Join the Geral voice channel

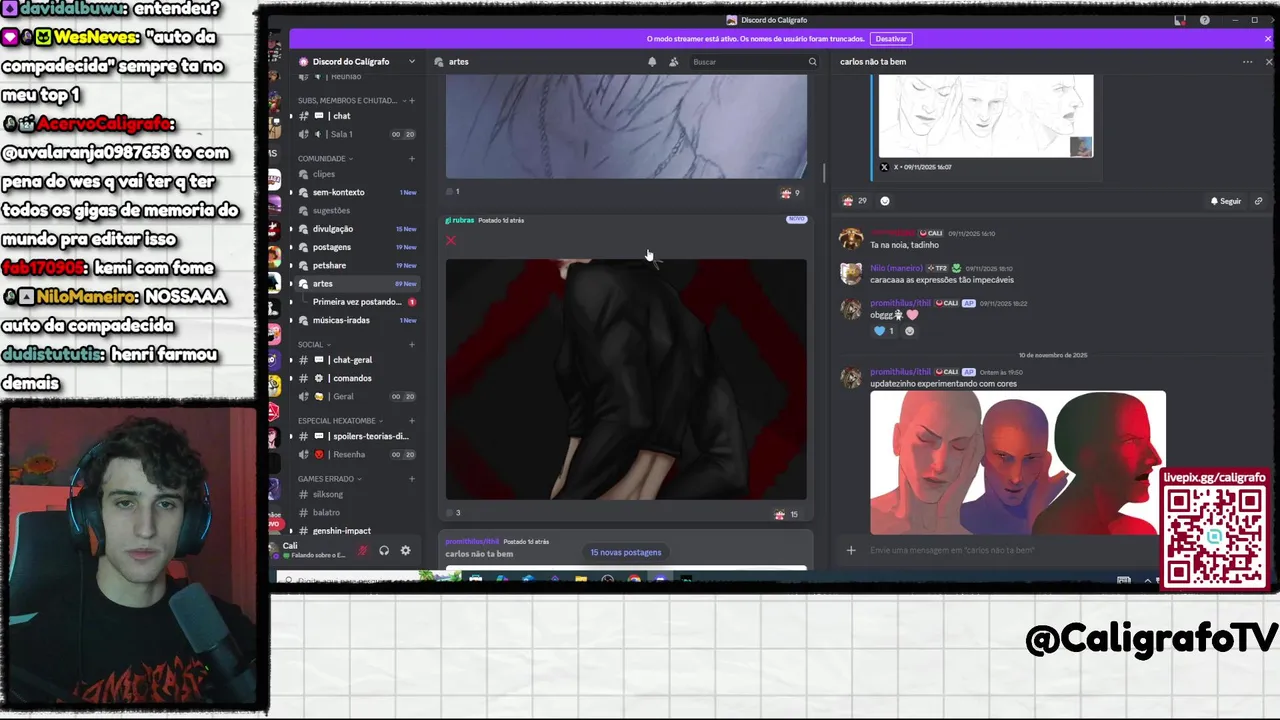[355, 397]
